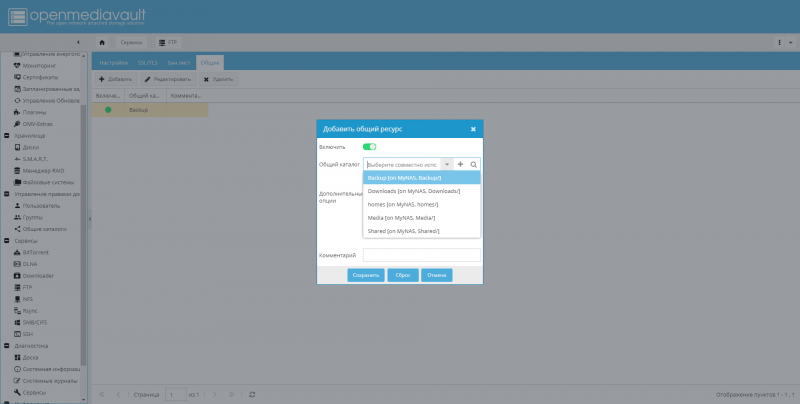
Task: Click the Home icon in breadcrumb
Action: coord(102,42)
